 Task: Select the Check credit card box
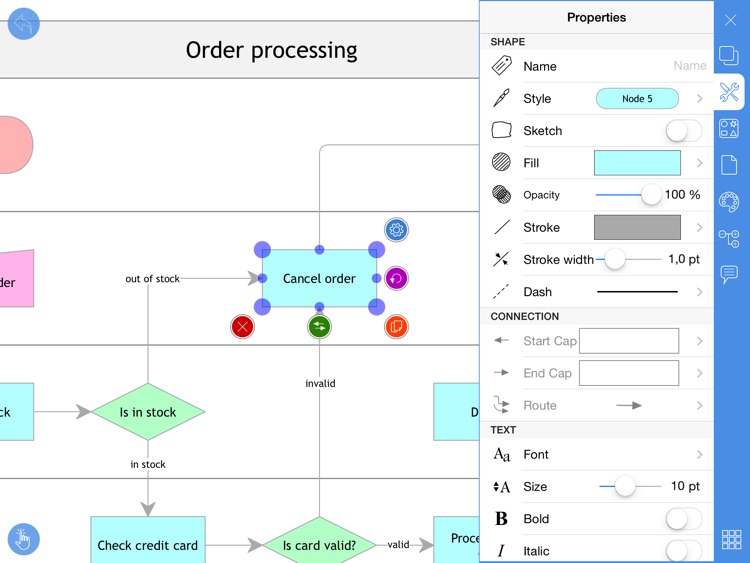click(x=148, y=540)
